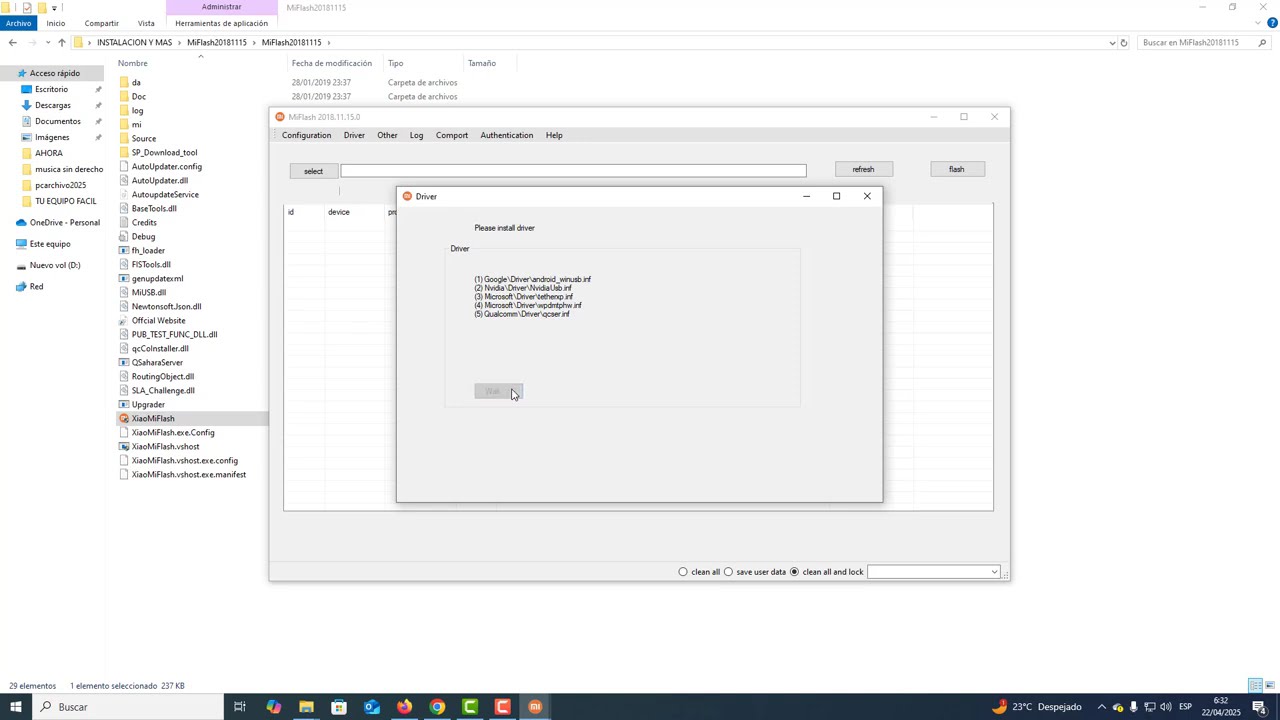Click Explorer ribbon help icon
This screenshot has height=720, width=1280.
click(x=1272, y=23)
